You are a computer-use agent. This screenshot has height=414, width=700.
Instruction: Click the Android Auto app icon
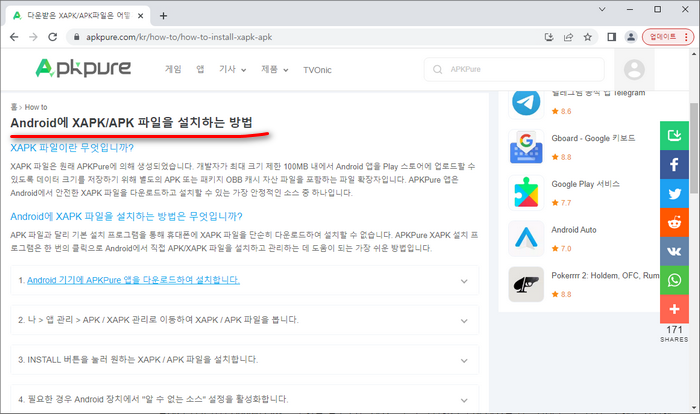pyautogui.click(x=526, y=238)
